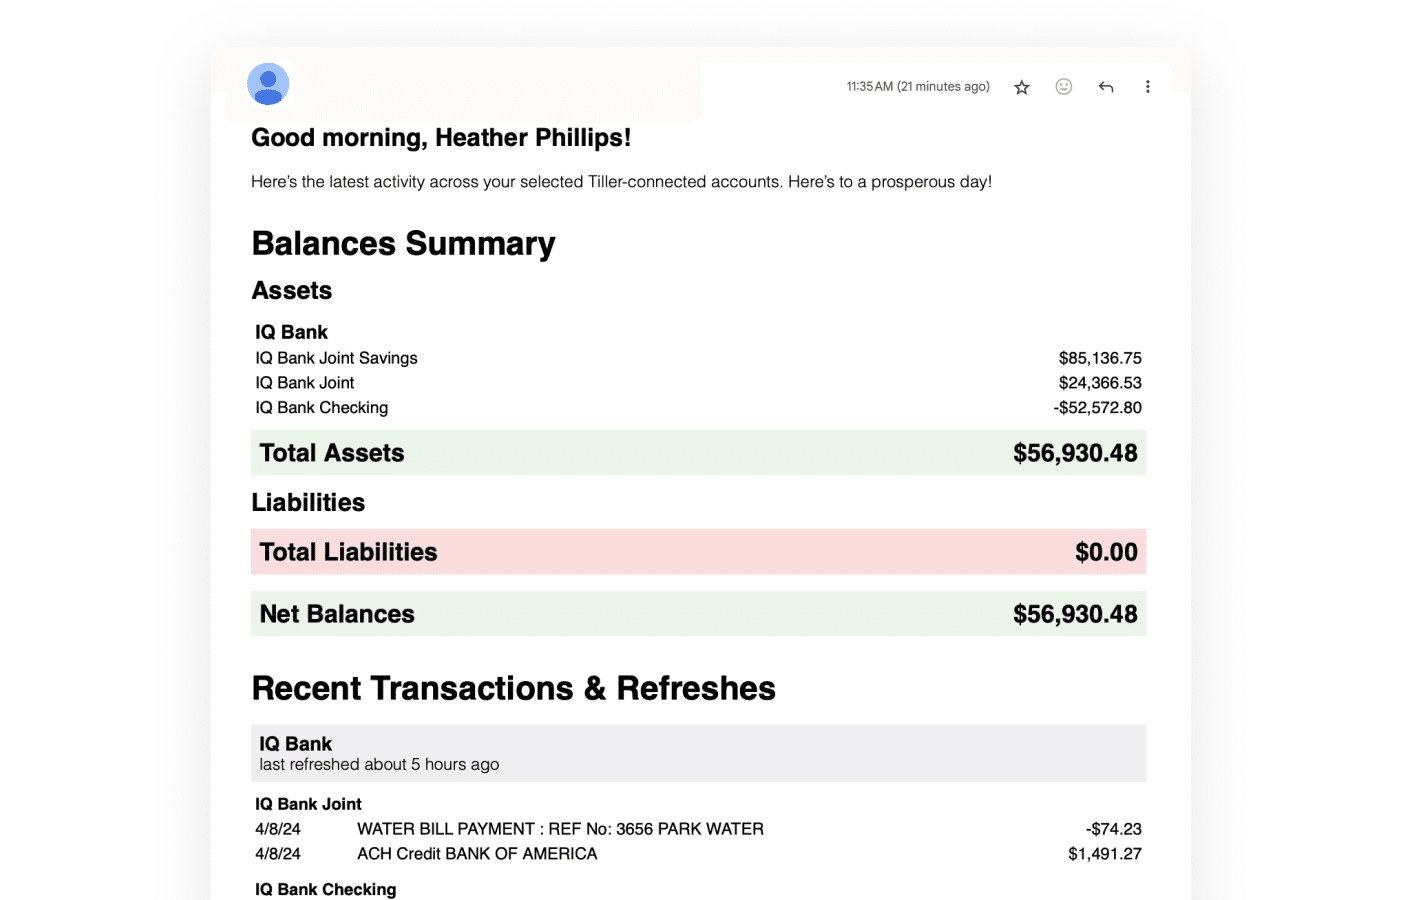Select the 'IQ Bank Joint Savings' row label

pos(336,358)
